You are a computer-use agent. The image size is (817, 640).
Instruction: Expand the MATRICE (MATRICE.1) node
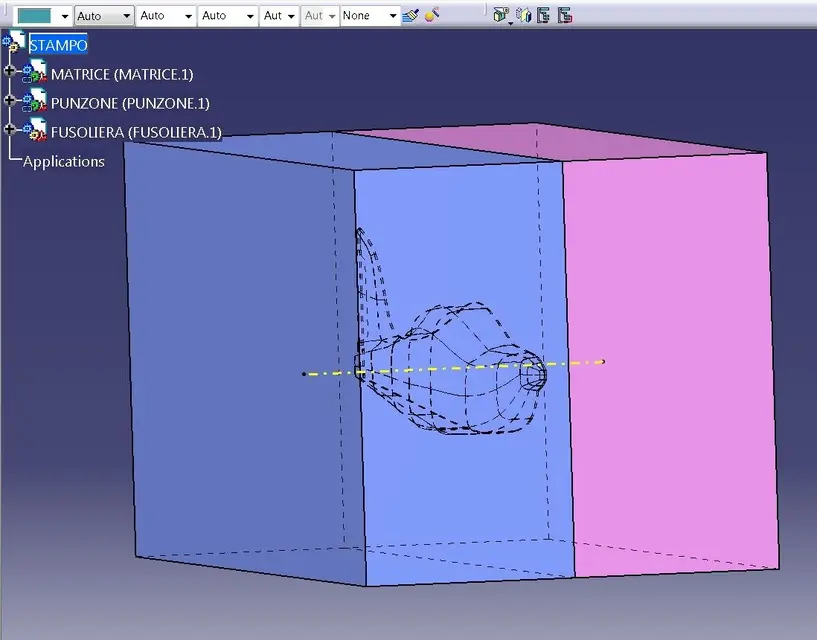click(10, 71)
